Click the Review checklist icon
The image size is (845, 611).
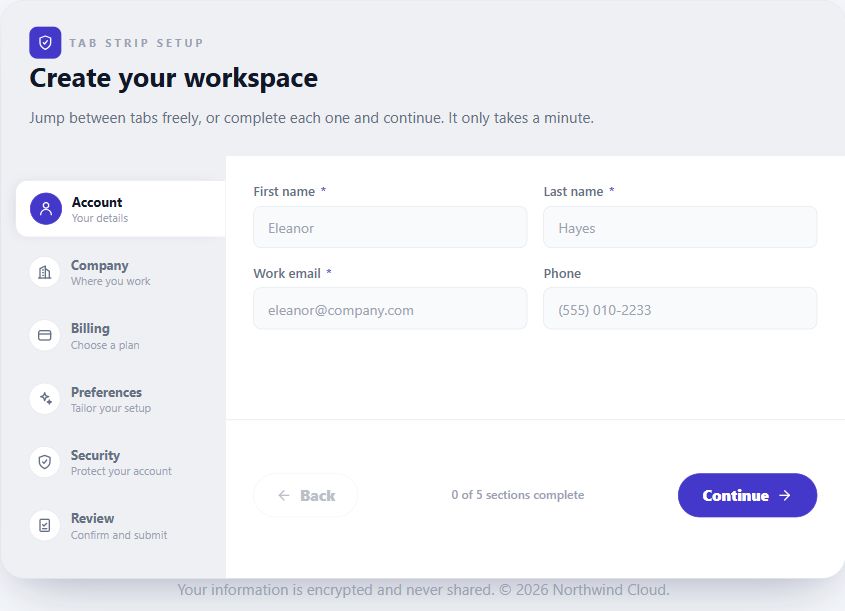pos(45,525)
